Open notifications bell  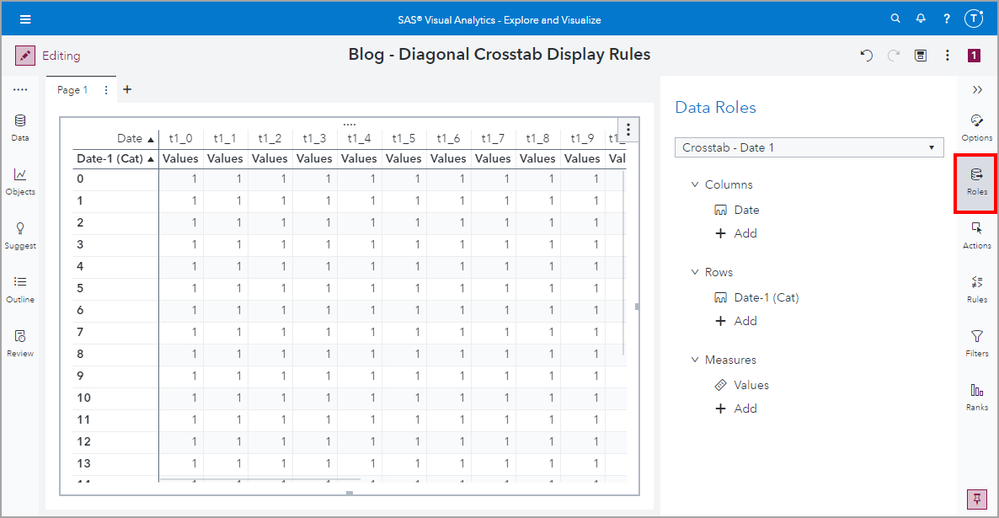pos(921,18)
